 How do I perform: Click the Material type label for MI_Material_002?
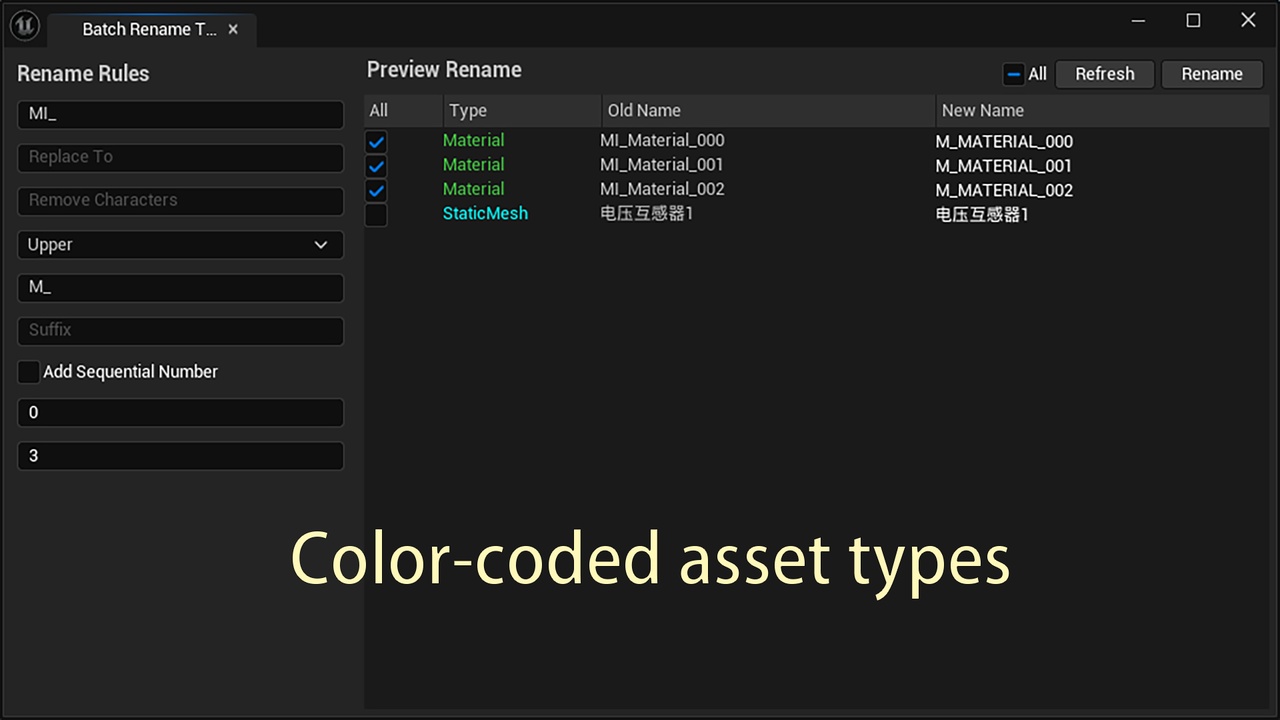[473, 189]
